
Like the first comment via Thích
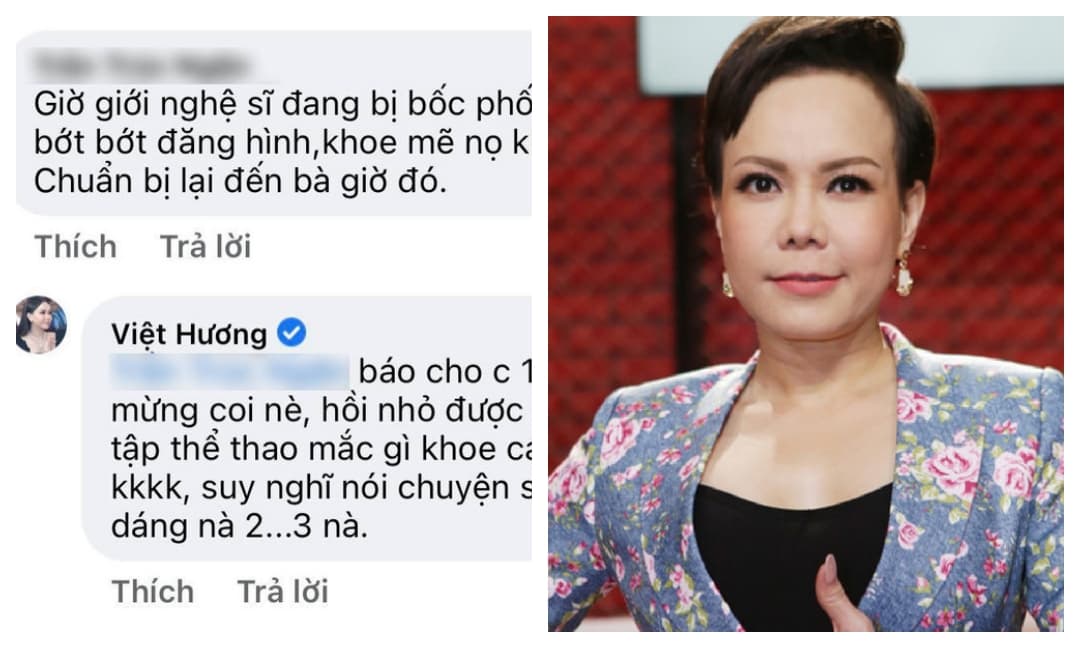point(76,247)
